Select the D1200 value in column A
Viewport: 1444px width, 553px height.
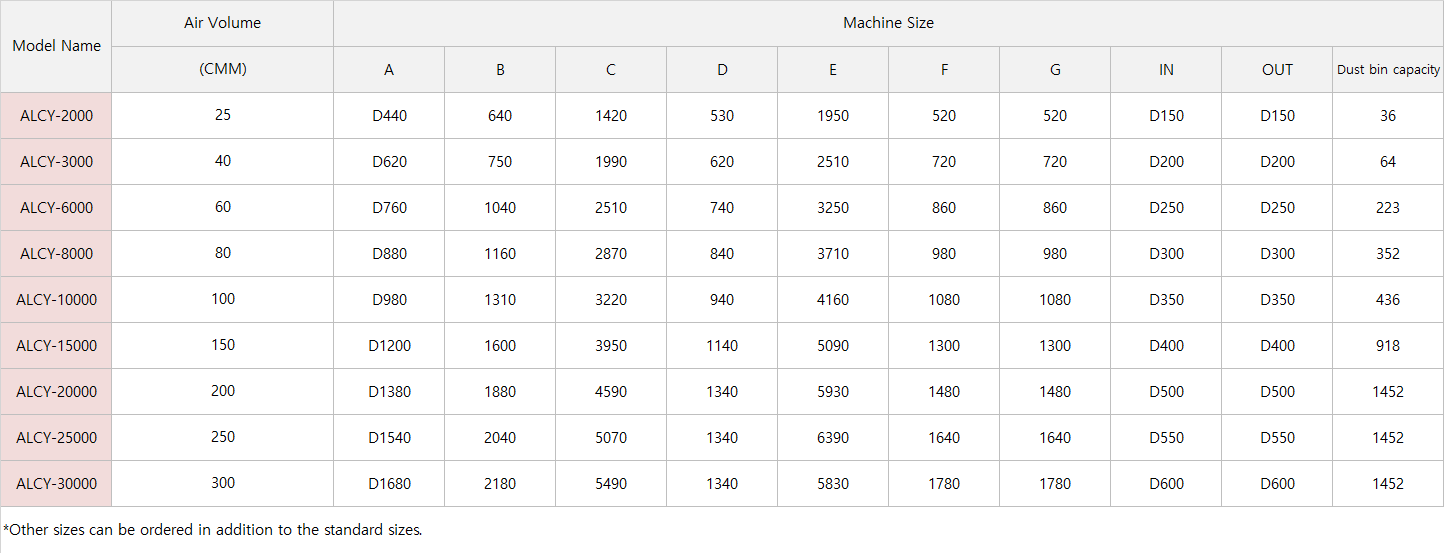coord(389,346)
